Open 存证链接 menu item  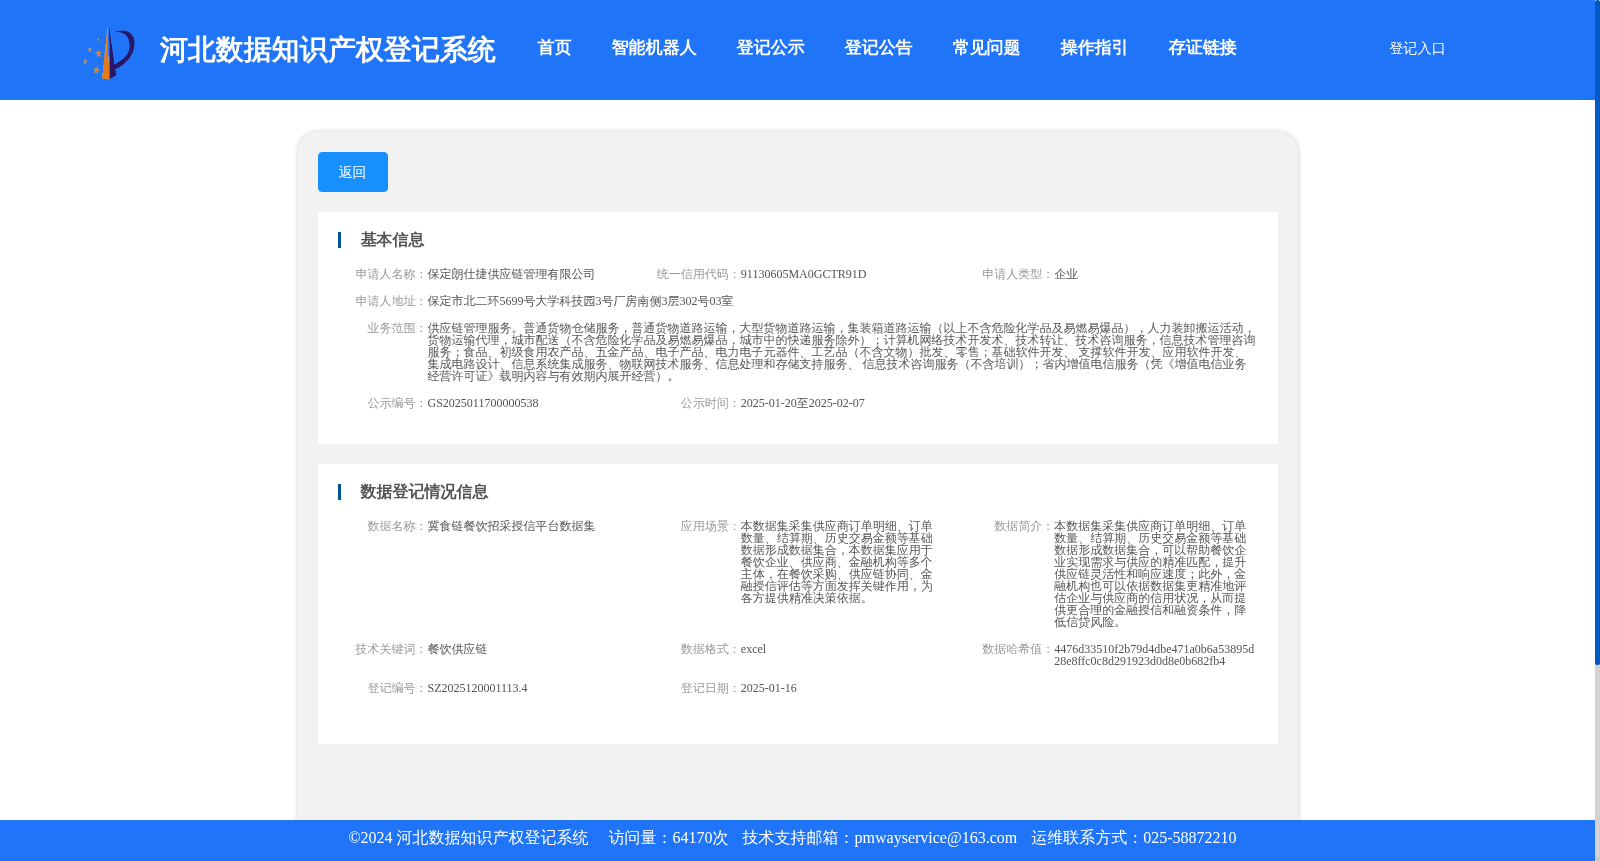1202,48
